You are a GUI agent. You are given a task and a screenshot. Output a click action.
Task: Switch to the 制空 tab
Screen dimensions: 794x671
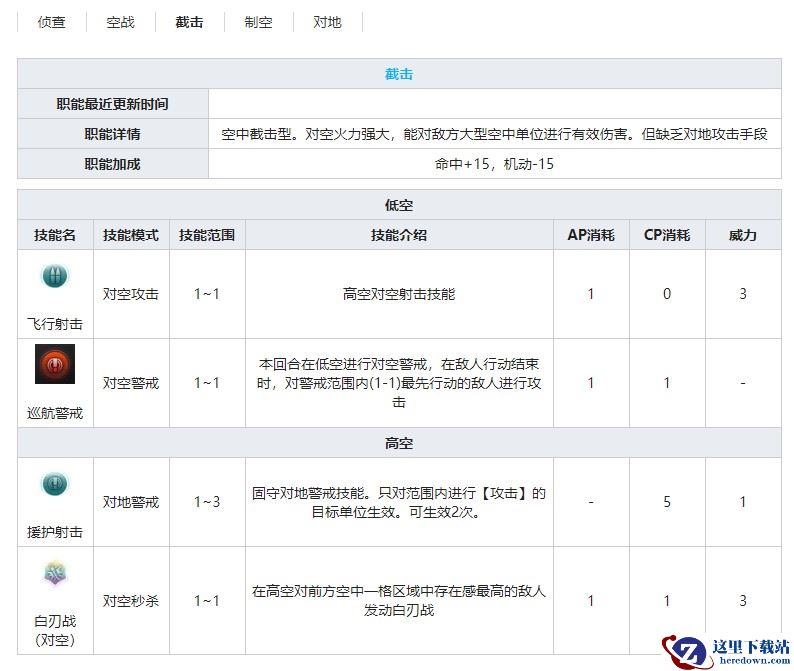pos(258,22)
